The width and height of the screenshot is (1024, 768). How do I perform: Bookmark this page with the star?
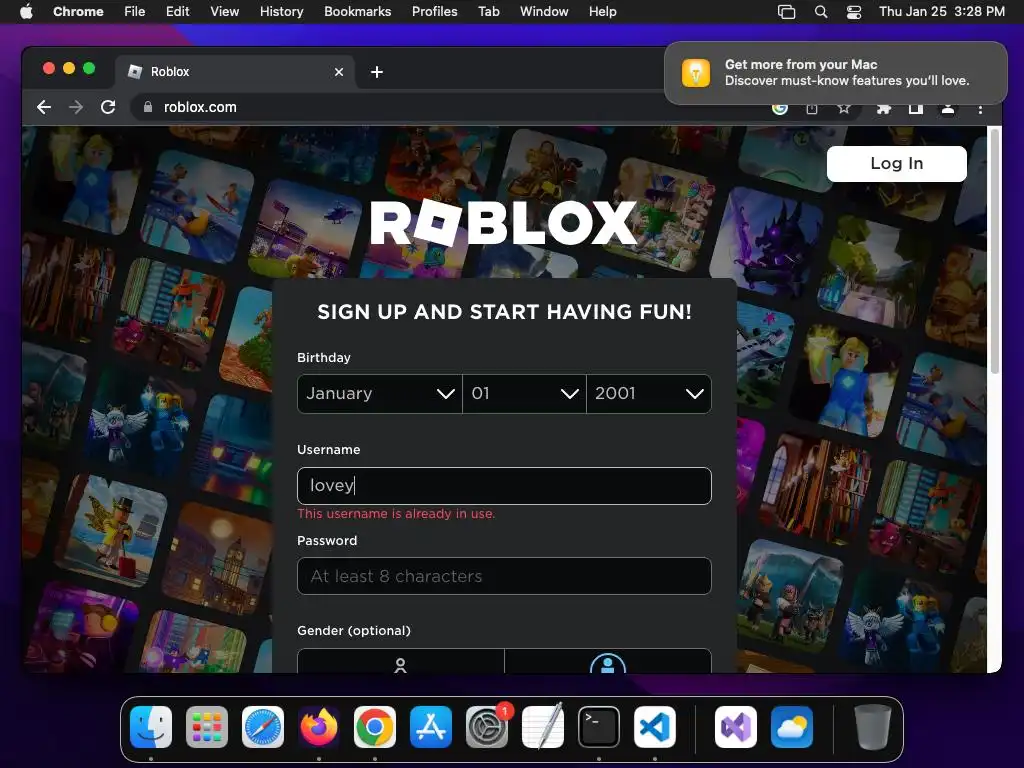(844, 108)
